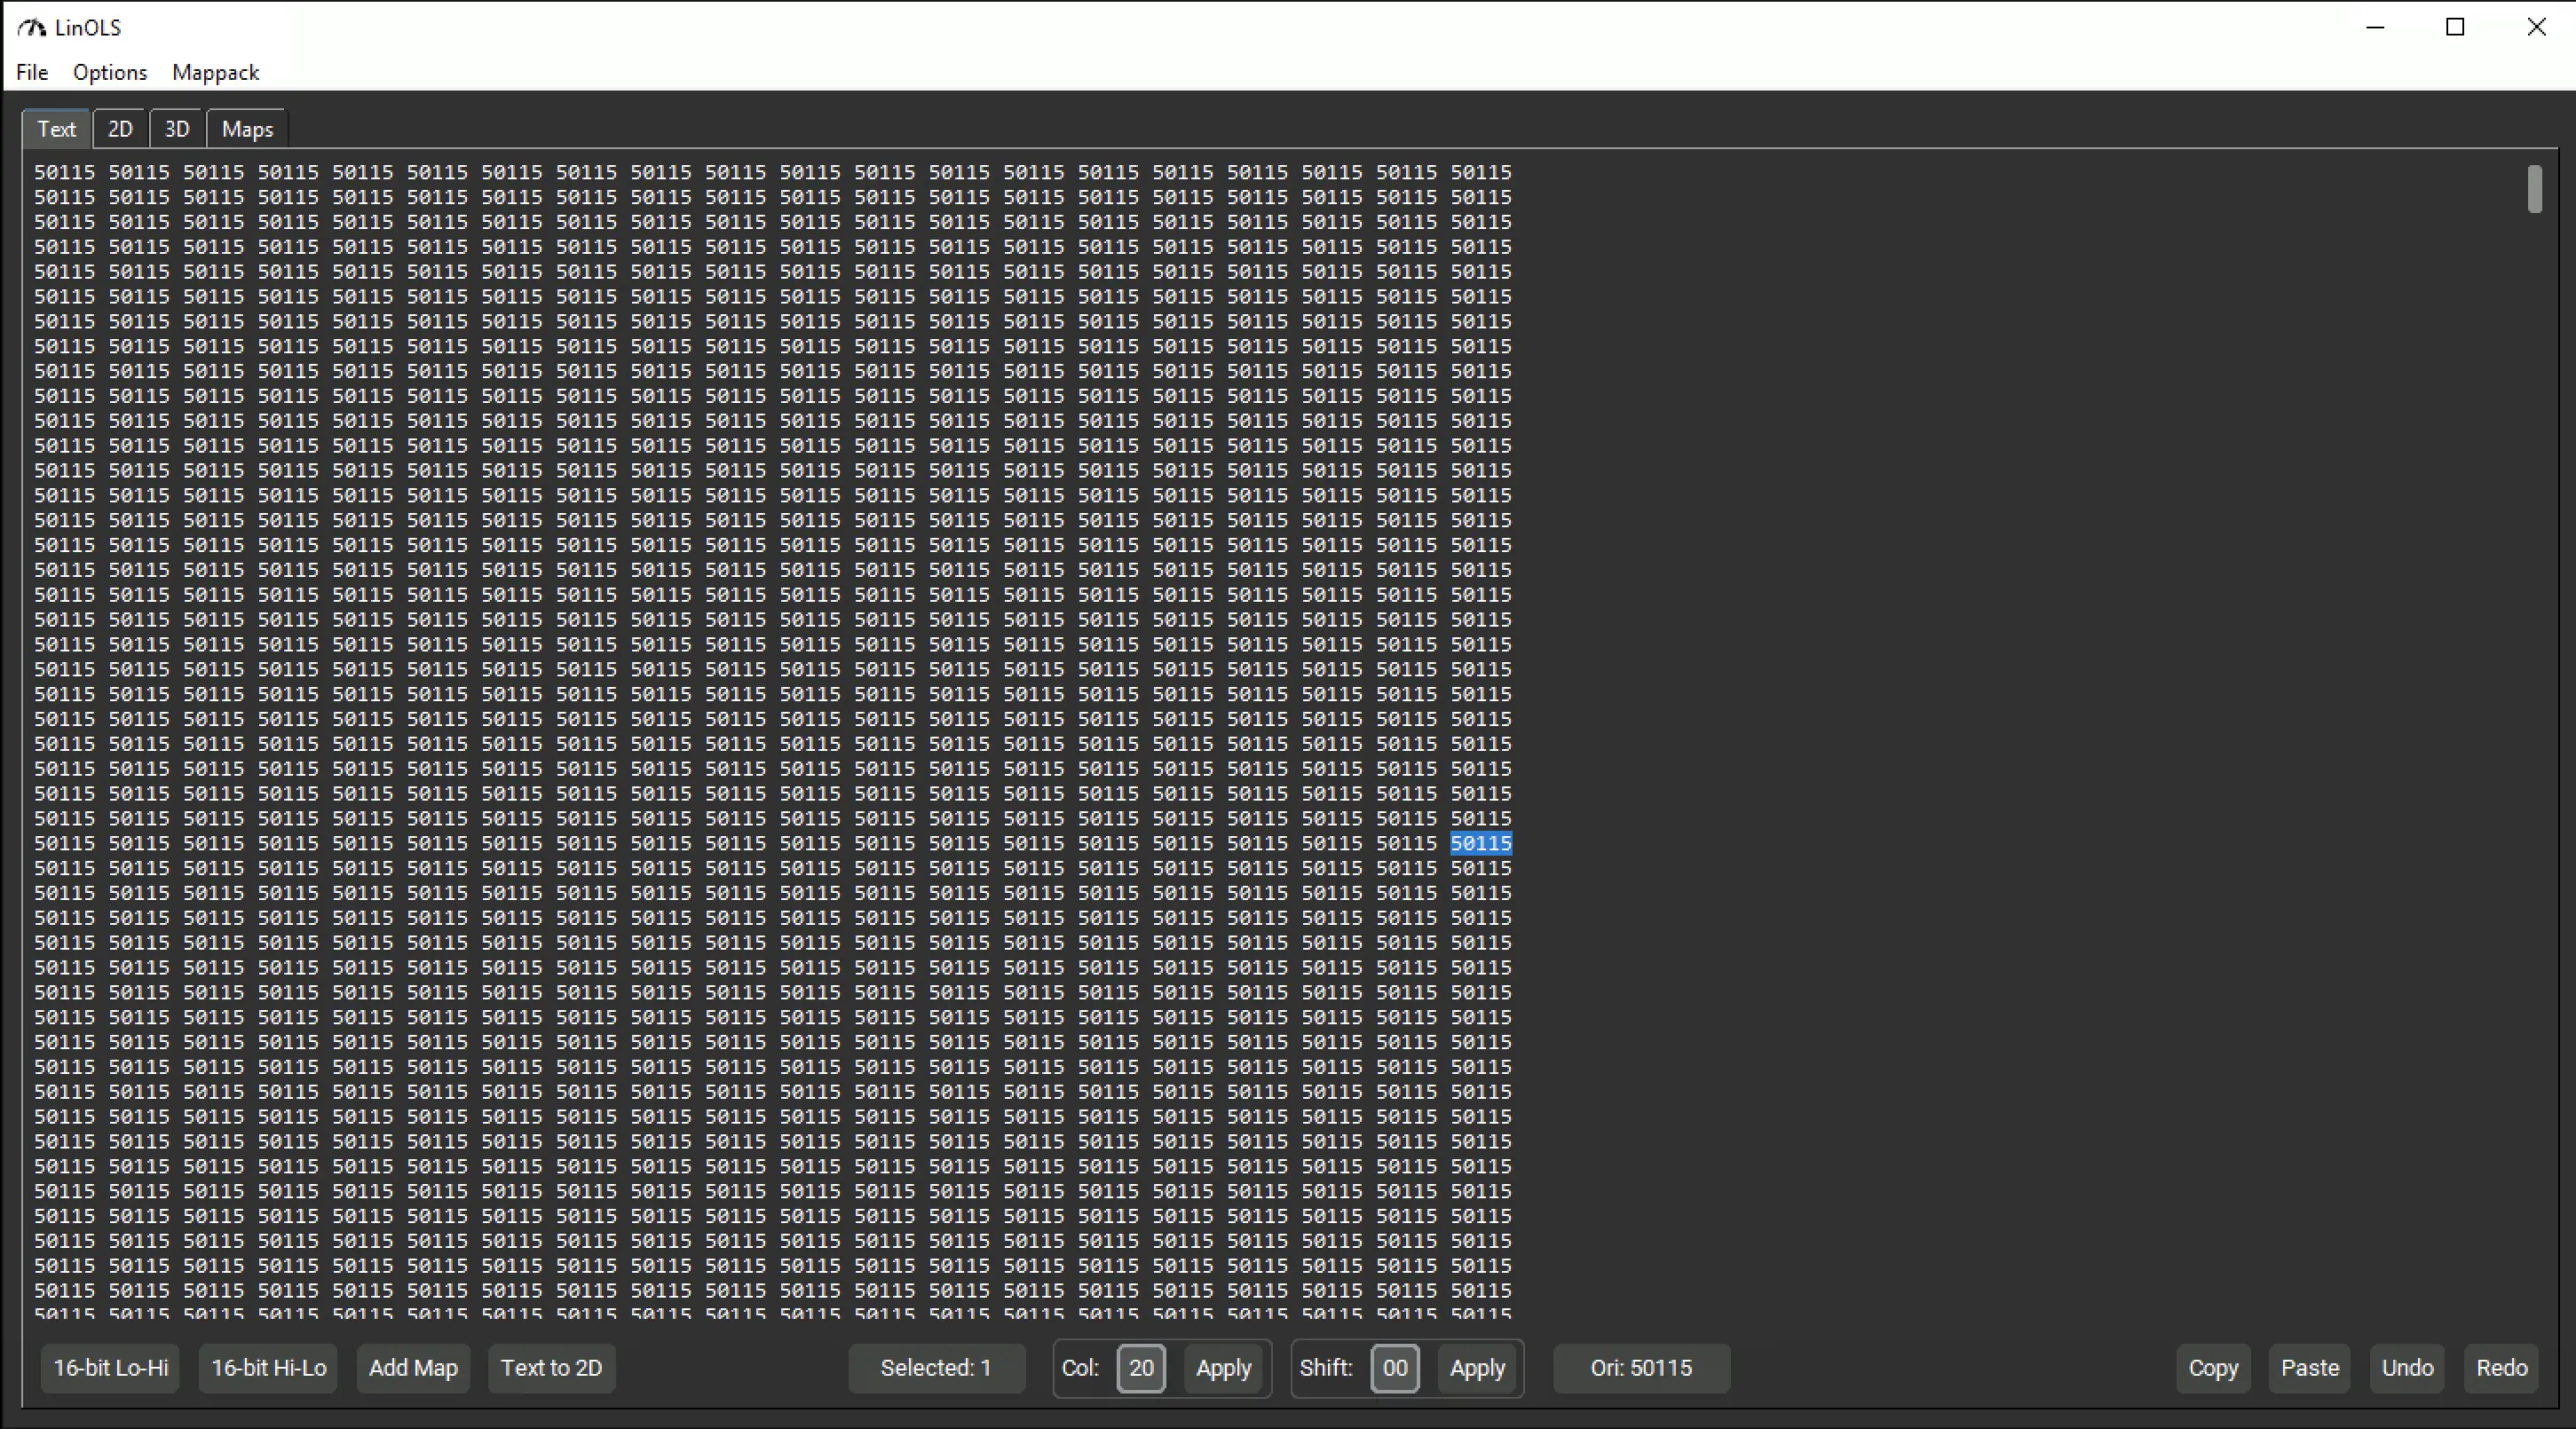The image size is (2576, 1429).
Task: Switch to the 2D tab
Action: click(x=120, y=129)
